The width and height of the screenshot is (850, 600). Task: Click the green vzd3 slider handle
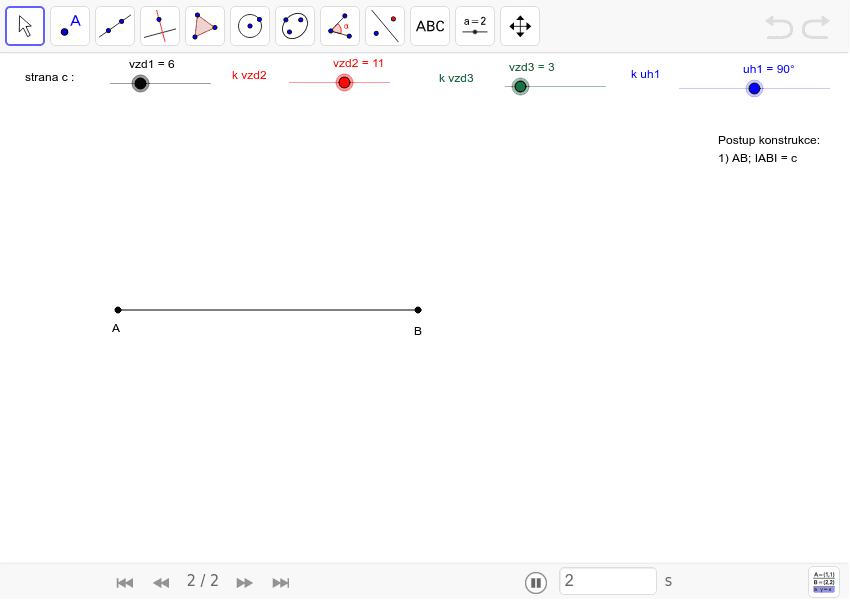[520, 86]
